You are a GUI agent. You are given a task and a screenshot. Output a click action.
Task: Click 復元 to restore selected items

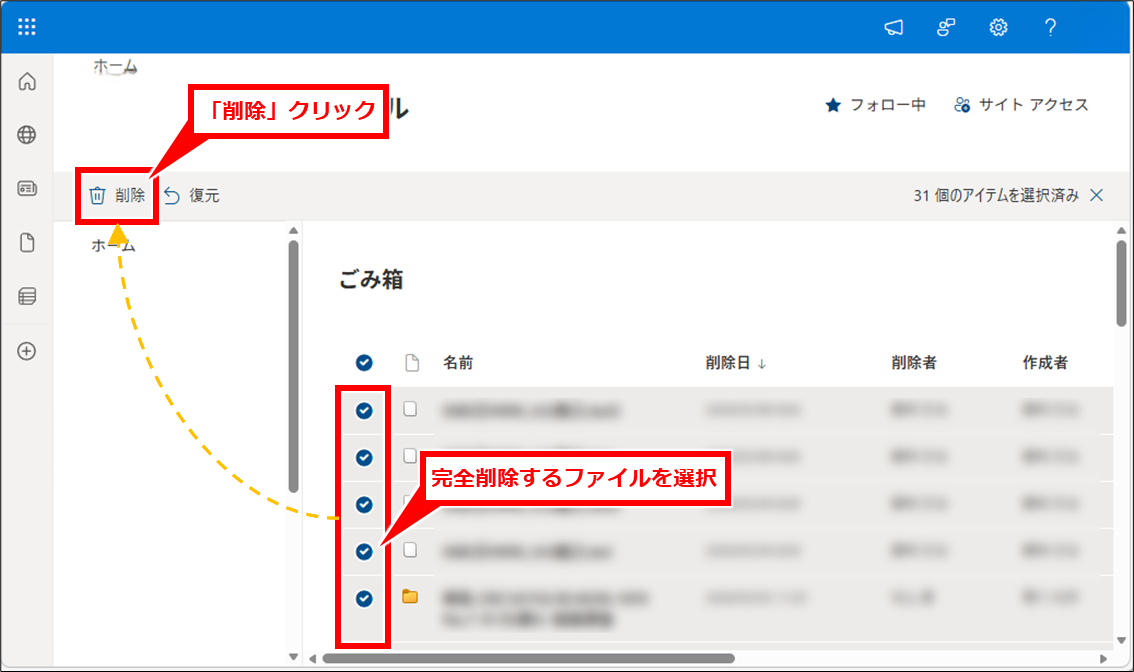192,196
